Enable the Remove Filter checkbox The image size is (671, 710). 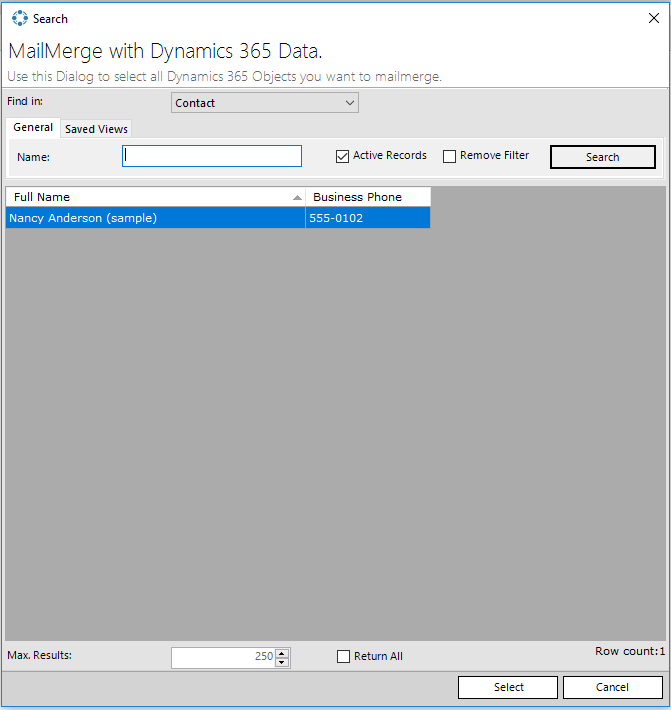(x=449, y=156)
